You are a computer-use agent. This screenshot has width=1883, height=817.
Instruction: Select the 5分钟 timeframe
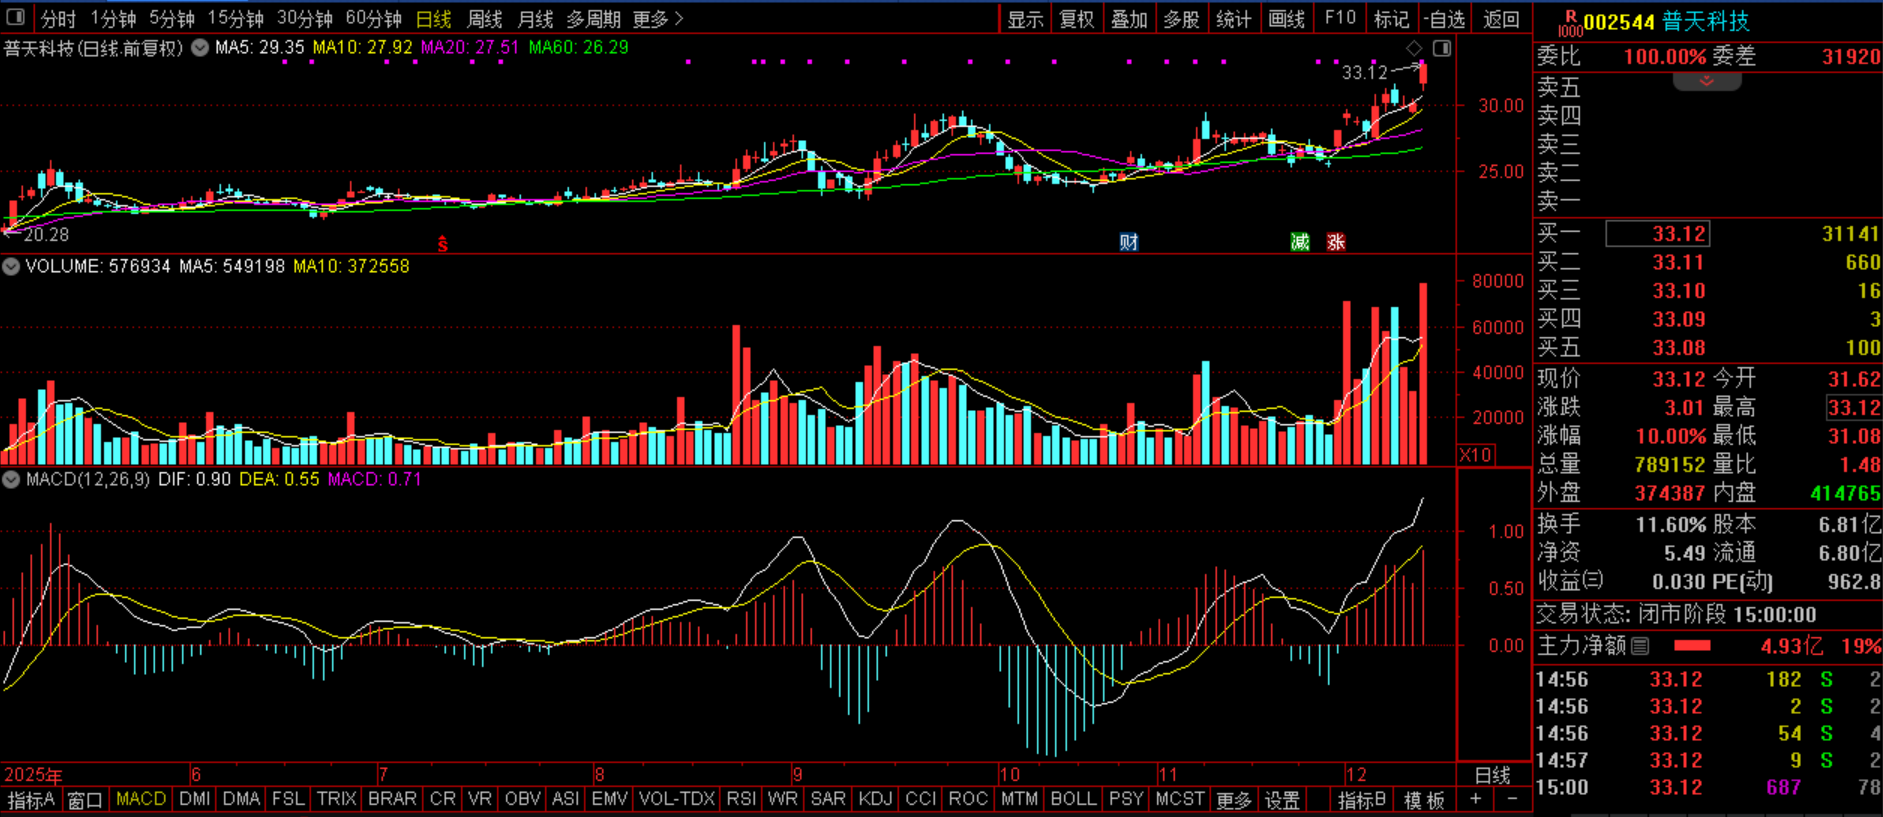pos(172,19)
